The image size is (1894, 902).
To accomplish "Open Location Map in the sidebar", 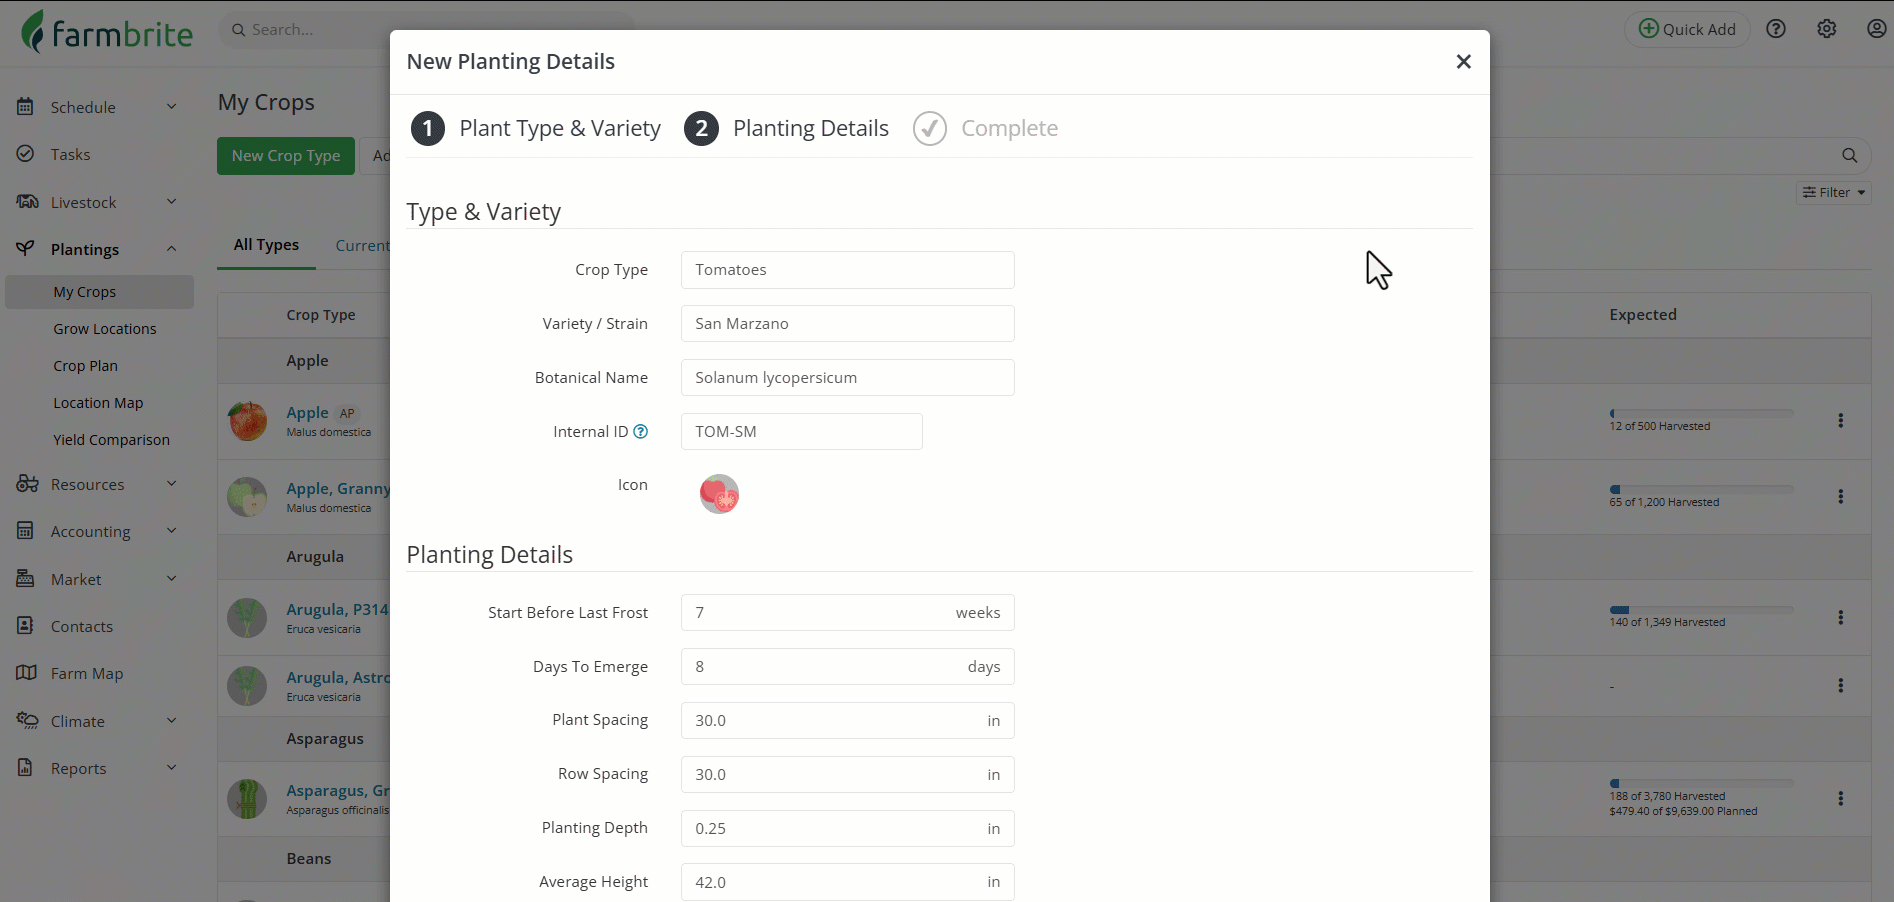I will (x=98, y=403).
